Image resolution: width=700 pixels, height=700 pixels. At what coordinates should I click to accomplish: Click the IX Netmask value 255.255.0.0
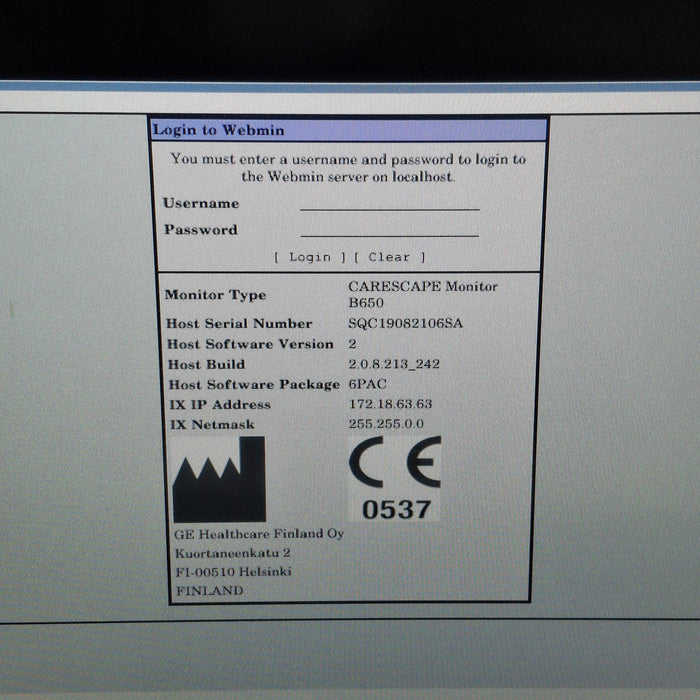tap(387, 424)
